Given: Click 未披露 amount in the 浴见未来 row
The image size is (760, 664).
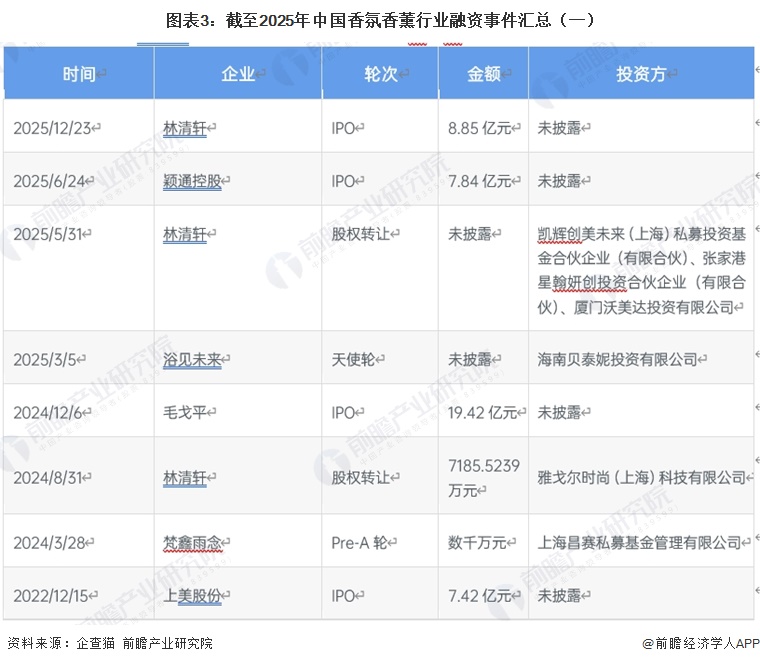Looking at the screenshot, I should (x=470, y=360).
